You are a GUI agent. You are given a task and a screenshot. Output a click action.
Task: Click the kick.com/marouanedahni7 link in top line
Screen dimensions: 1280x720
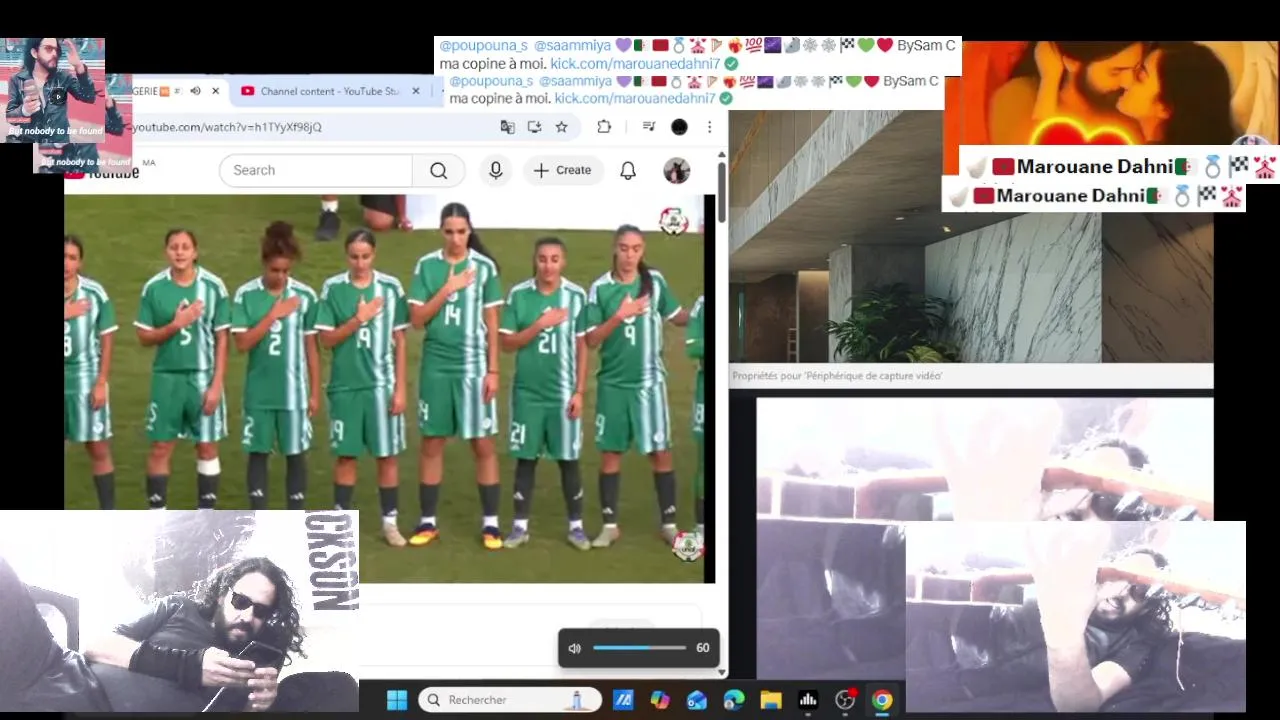[635, 64]
